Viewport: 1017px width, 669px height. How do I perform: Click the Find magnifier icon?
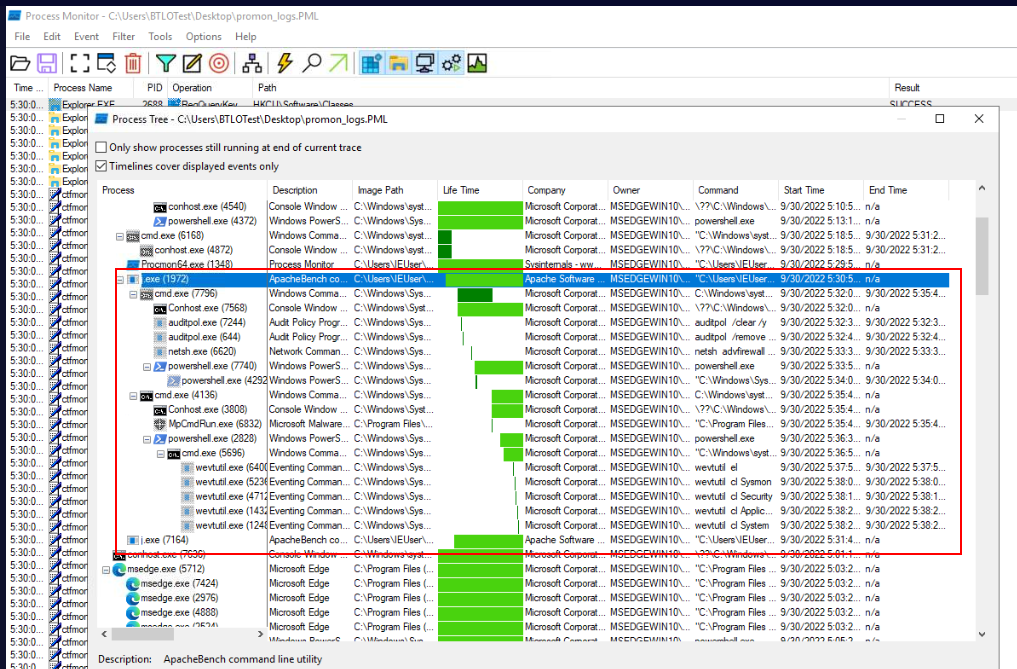[x=312, y=64]
